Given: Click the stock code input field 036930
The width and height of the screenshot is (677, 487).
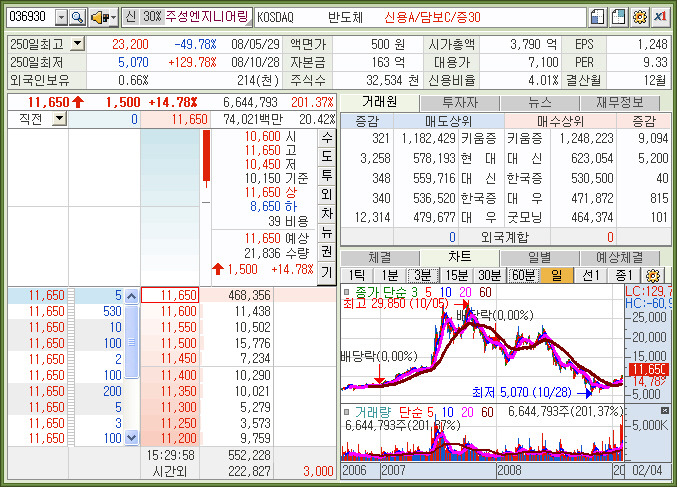Looking at the screenshot, I should [30, 17].
